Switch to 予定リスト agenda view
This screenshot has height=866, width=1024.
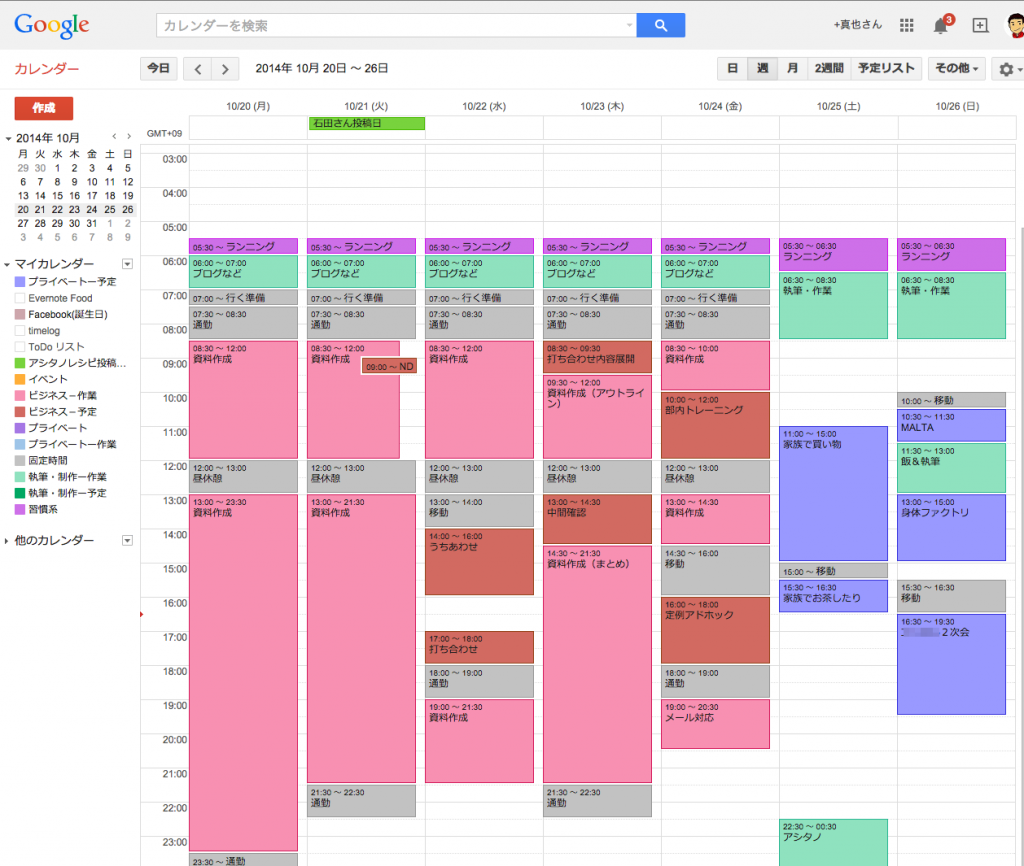[x=886, y=69]
